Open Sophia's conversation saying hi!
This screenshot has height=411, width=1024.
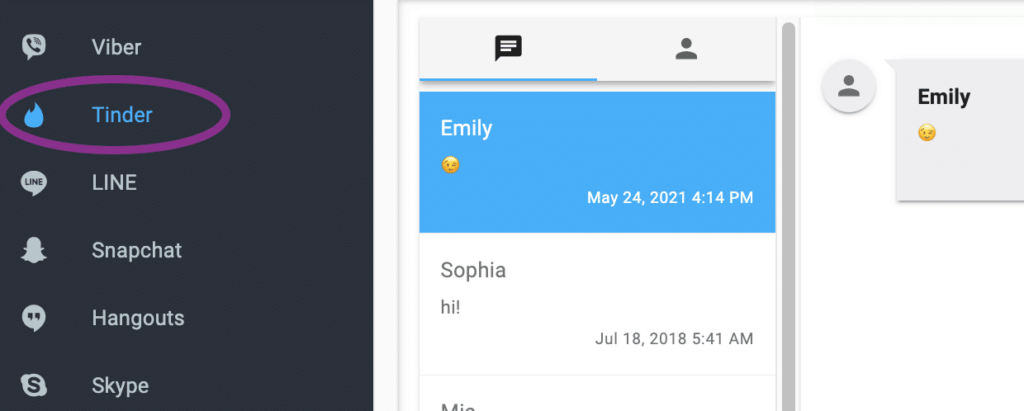597,304
